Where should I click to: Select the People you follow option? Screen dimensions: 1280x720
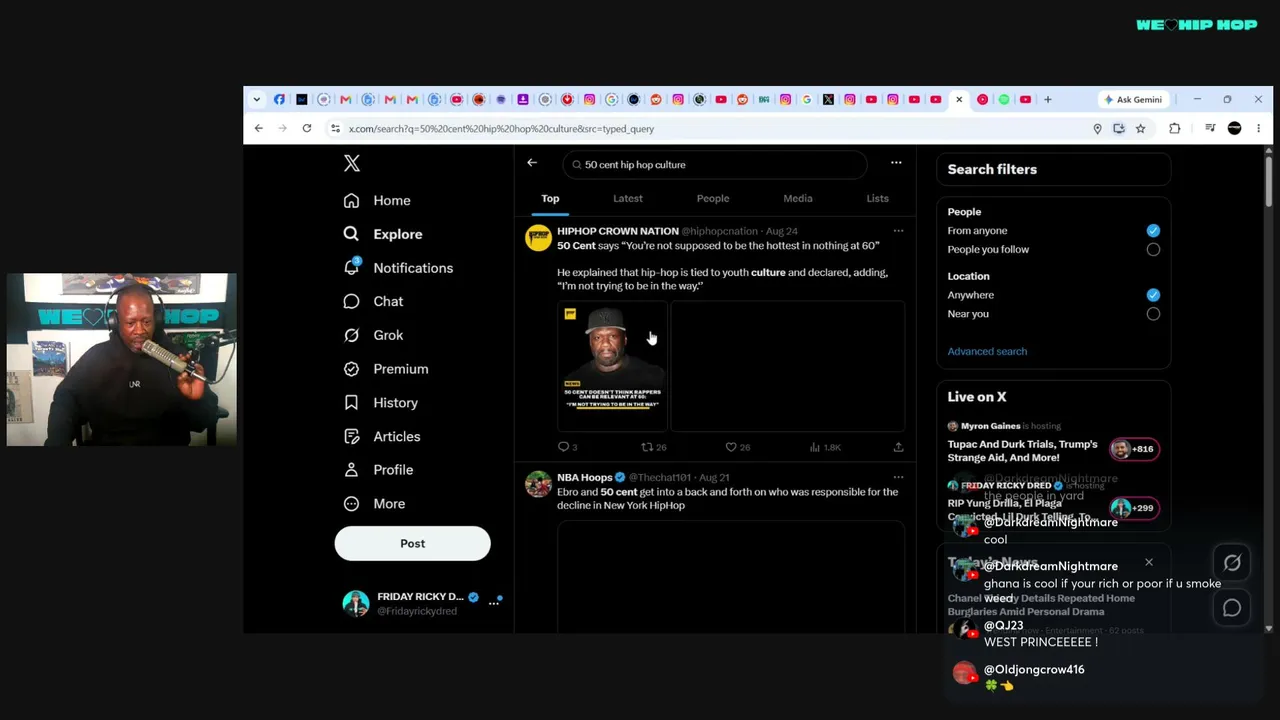point(1153,249)
